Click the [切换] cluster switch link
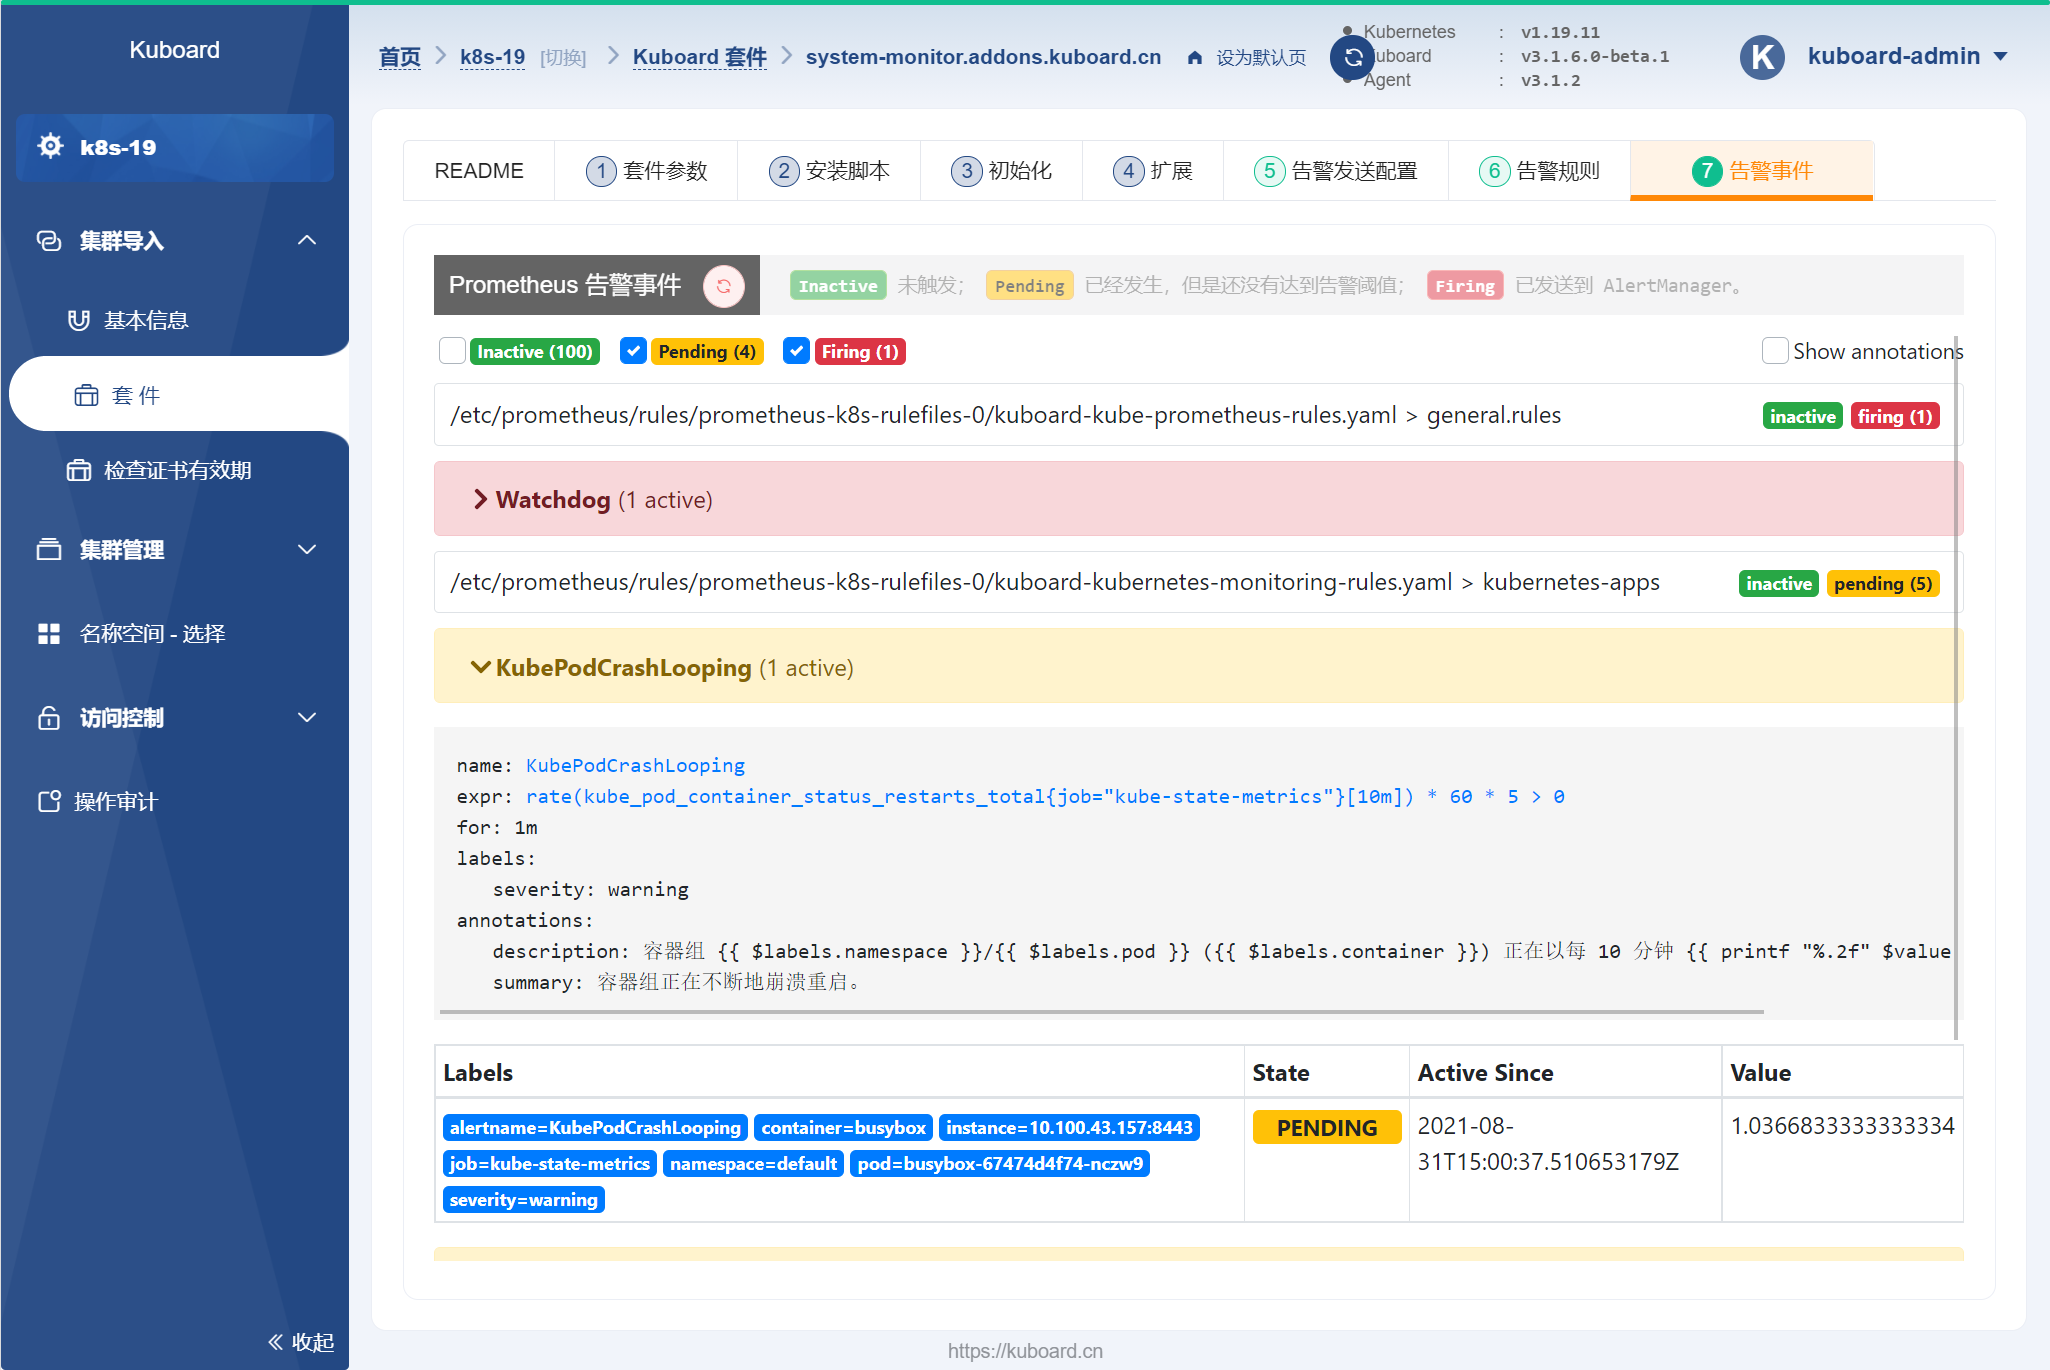The image size is (2050, 1370). 563,58
